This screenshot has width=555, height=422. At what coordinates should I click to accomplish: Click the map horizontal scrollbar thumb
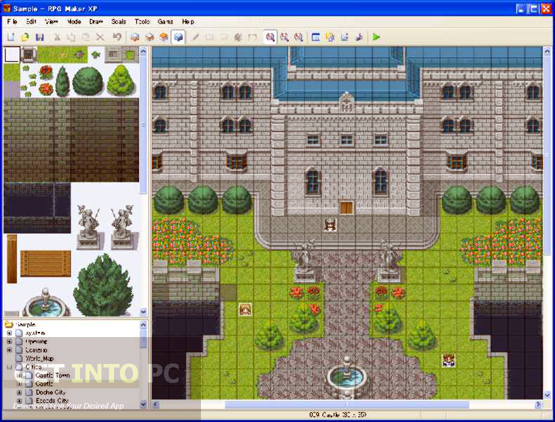coord(347,404)
